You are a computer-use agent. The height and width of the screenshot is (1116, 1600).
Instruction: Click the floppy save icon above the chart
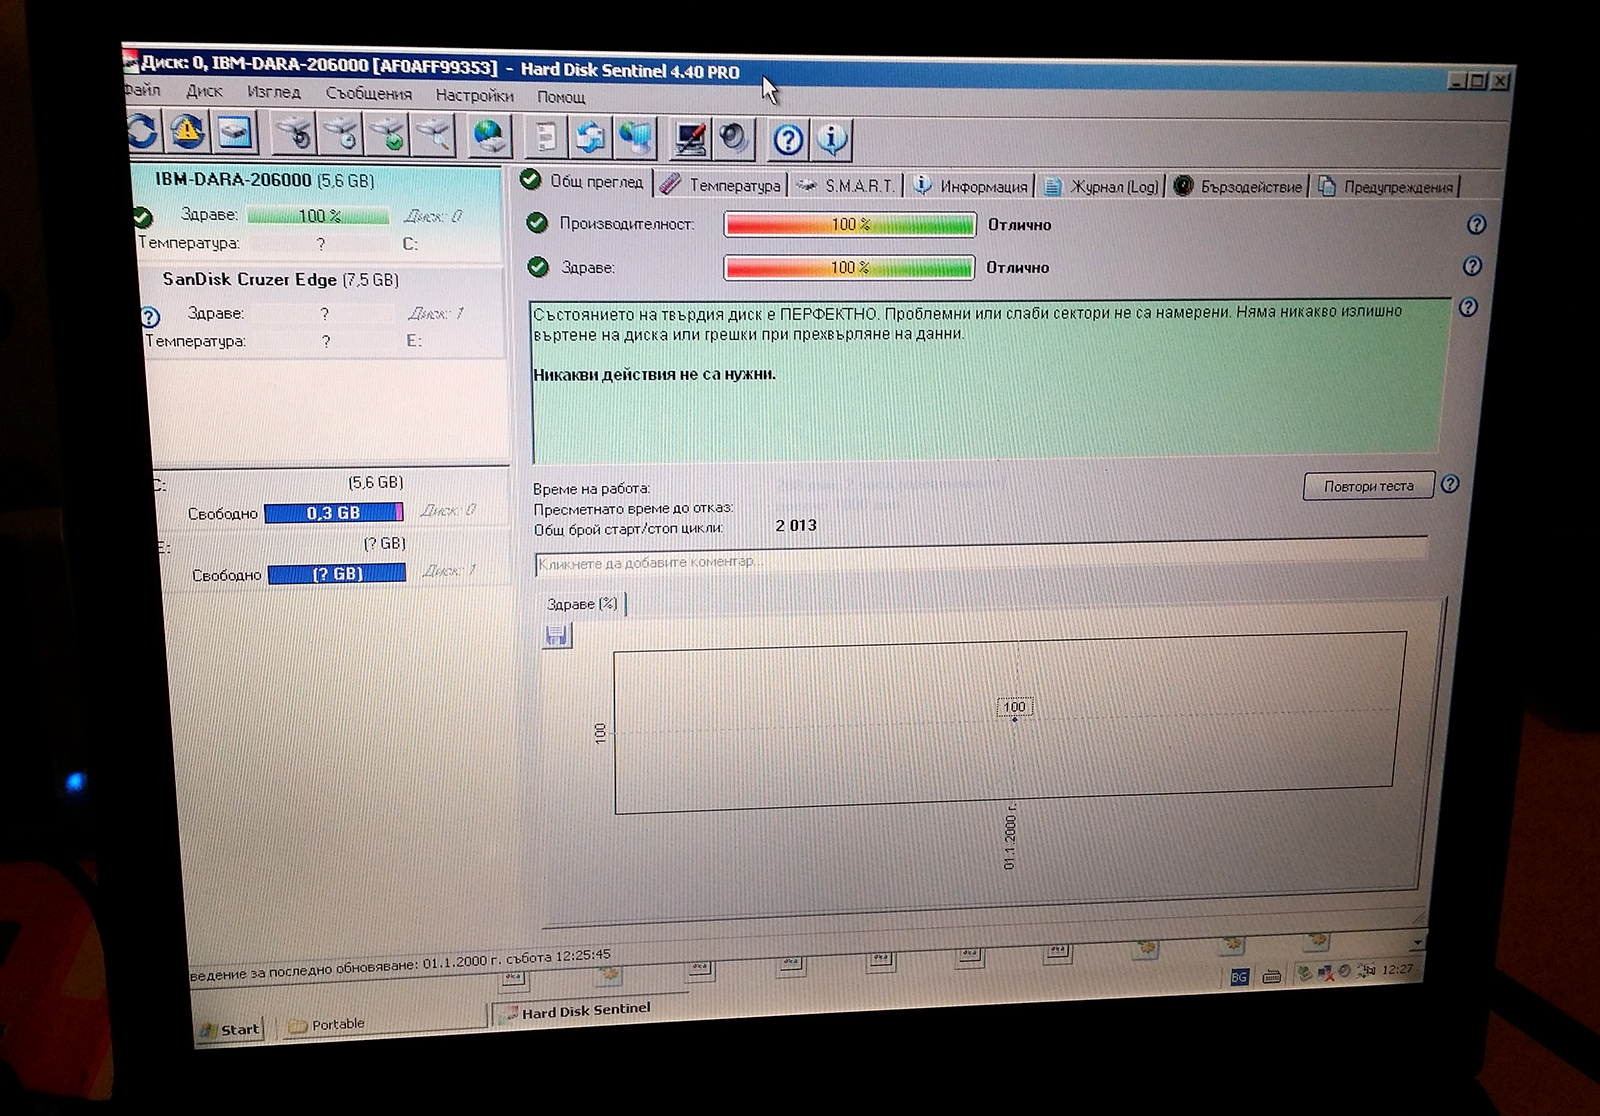(557, 635)
